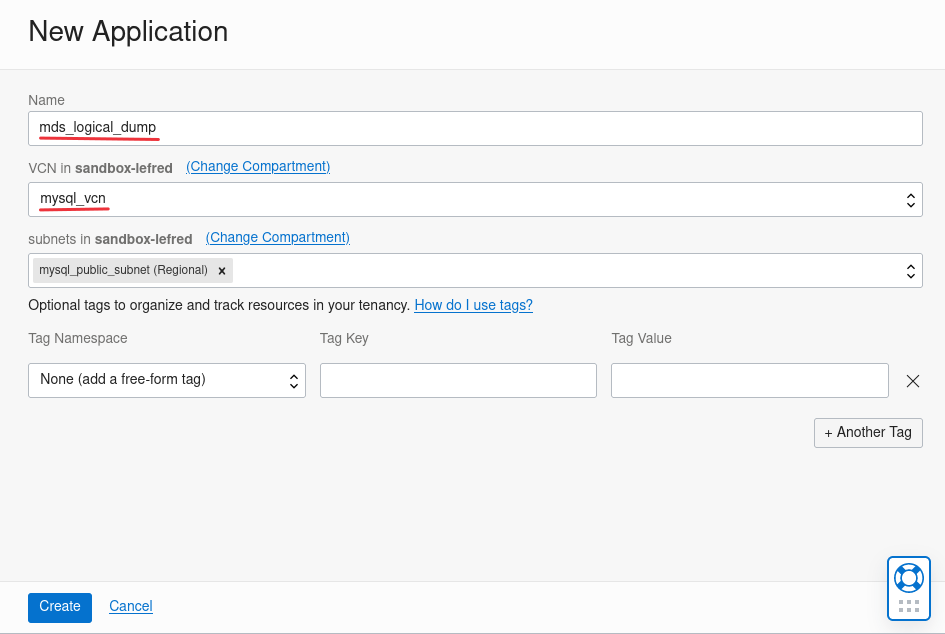Open the VCN dropdown showing mysql_vcn
Viewport: 945px width, 634px height.
click(475, 199)
